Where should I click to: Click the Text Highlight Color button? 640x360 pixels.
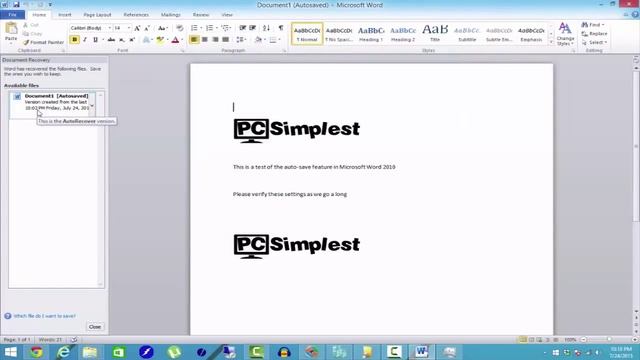(x=160, y=40)
